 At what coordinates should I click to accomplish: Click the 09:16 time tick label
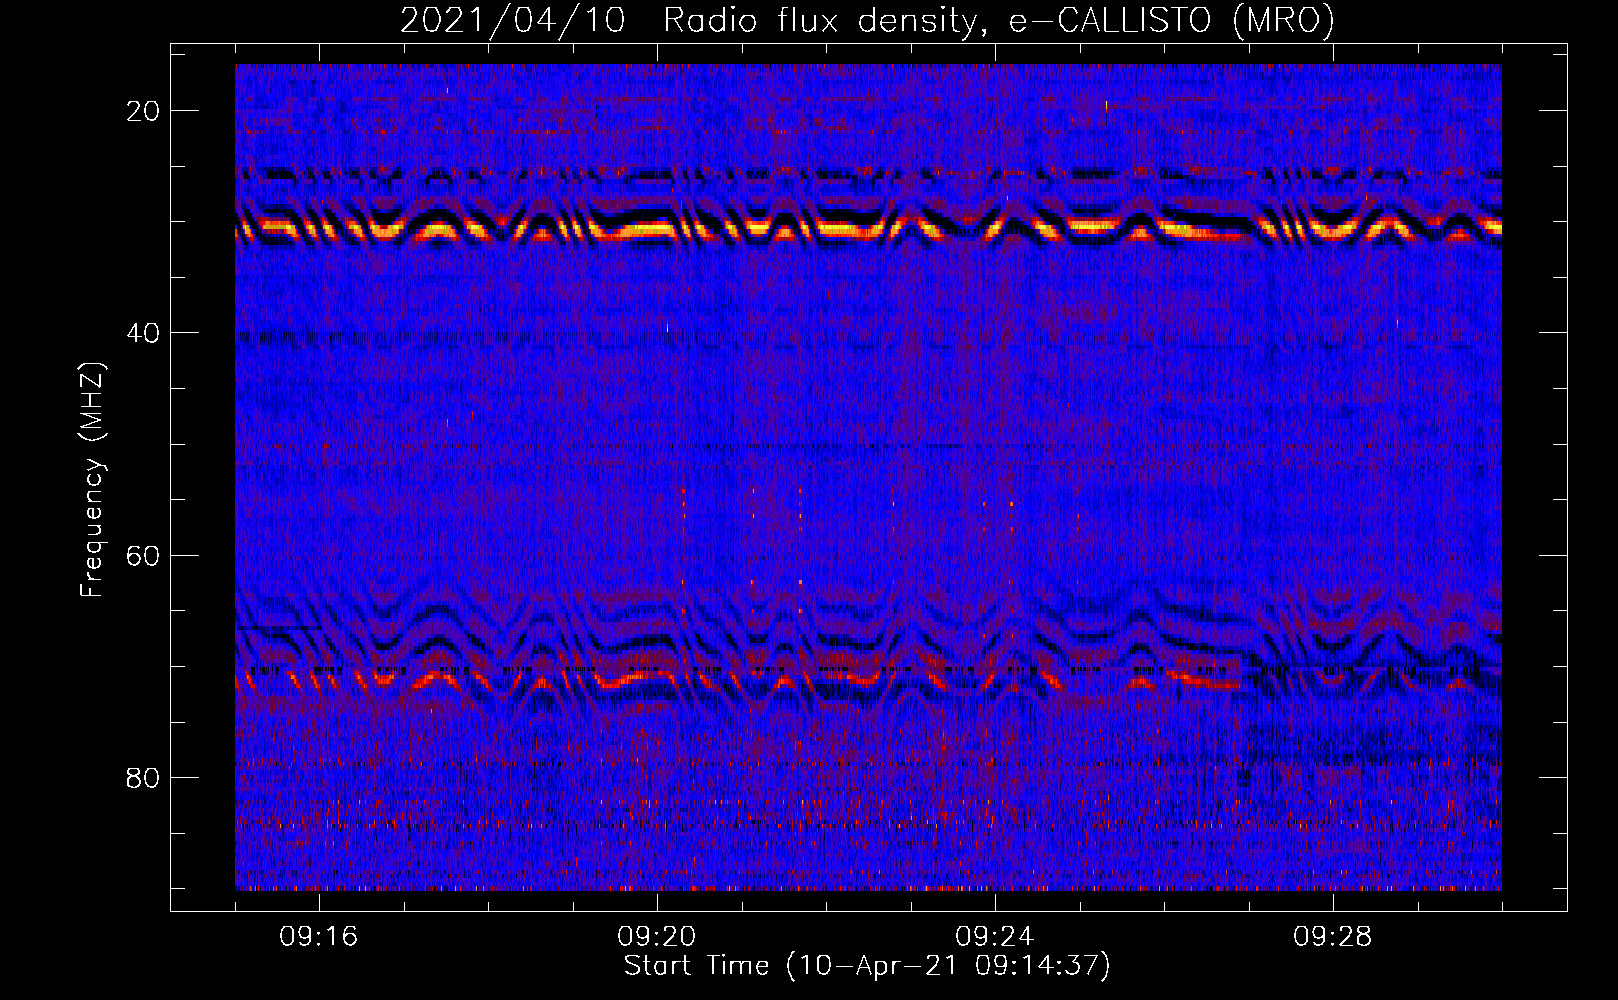click(319, 937)
